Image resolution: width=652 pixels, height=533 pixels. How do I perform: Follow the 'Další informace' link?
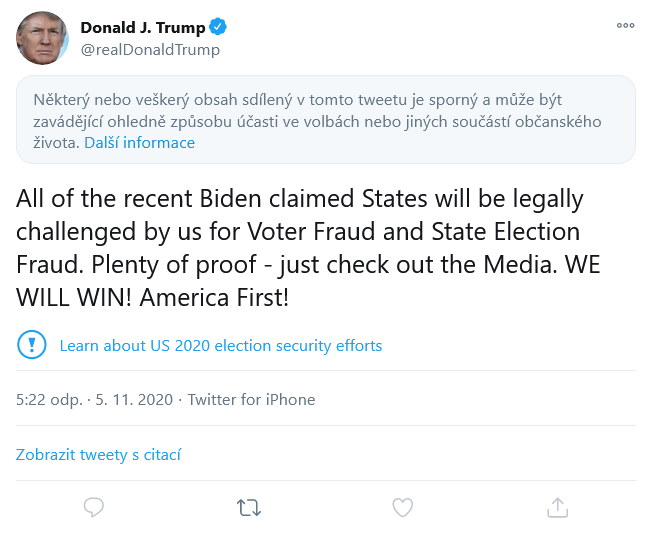pos(139,143)
